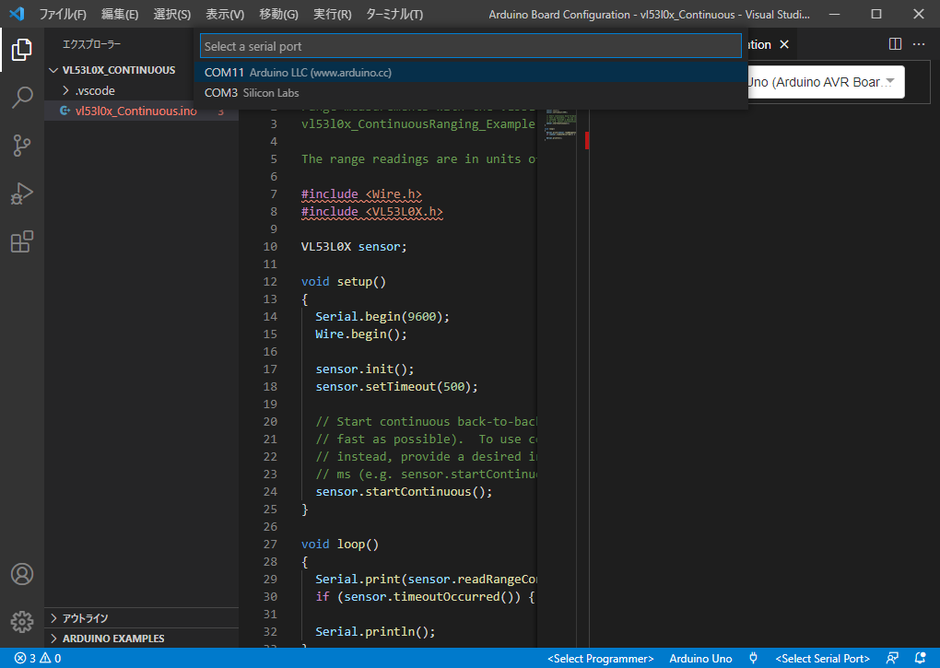This screenshot has width=940, height=668.
Task: Click line number 12 in gutter
Action: click(x=270, y=281)
